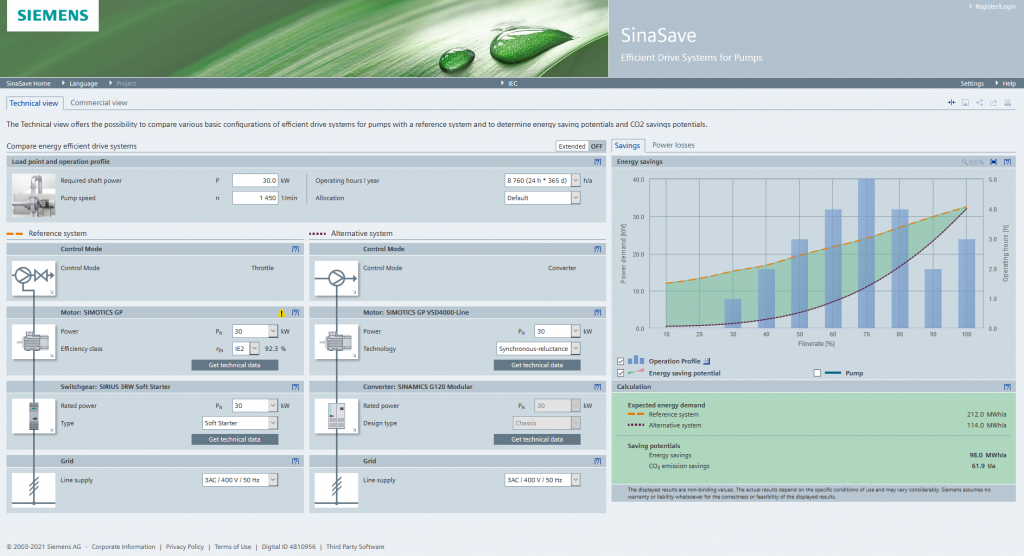Click the compare/split view icon in top toolbar

tap(951, 103)
